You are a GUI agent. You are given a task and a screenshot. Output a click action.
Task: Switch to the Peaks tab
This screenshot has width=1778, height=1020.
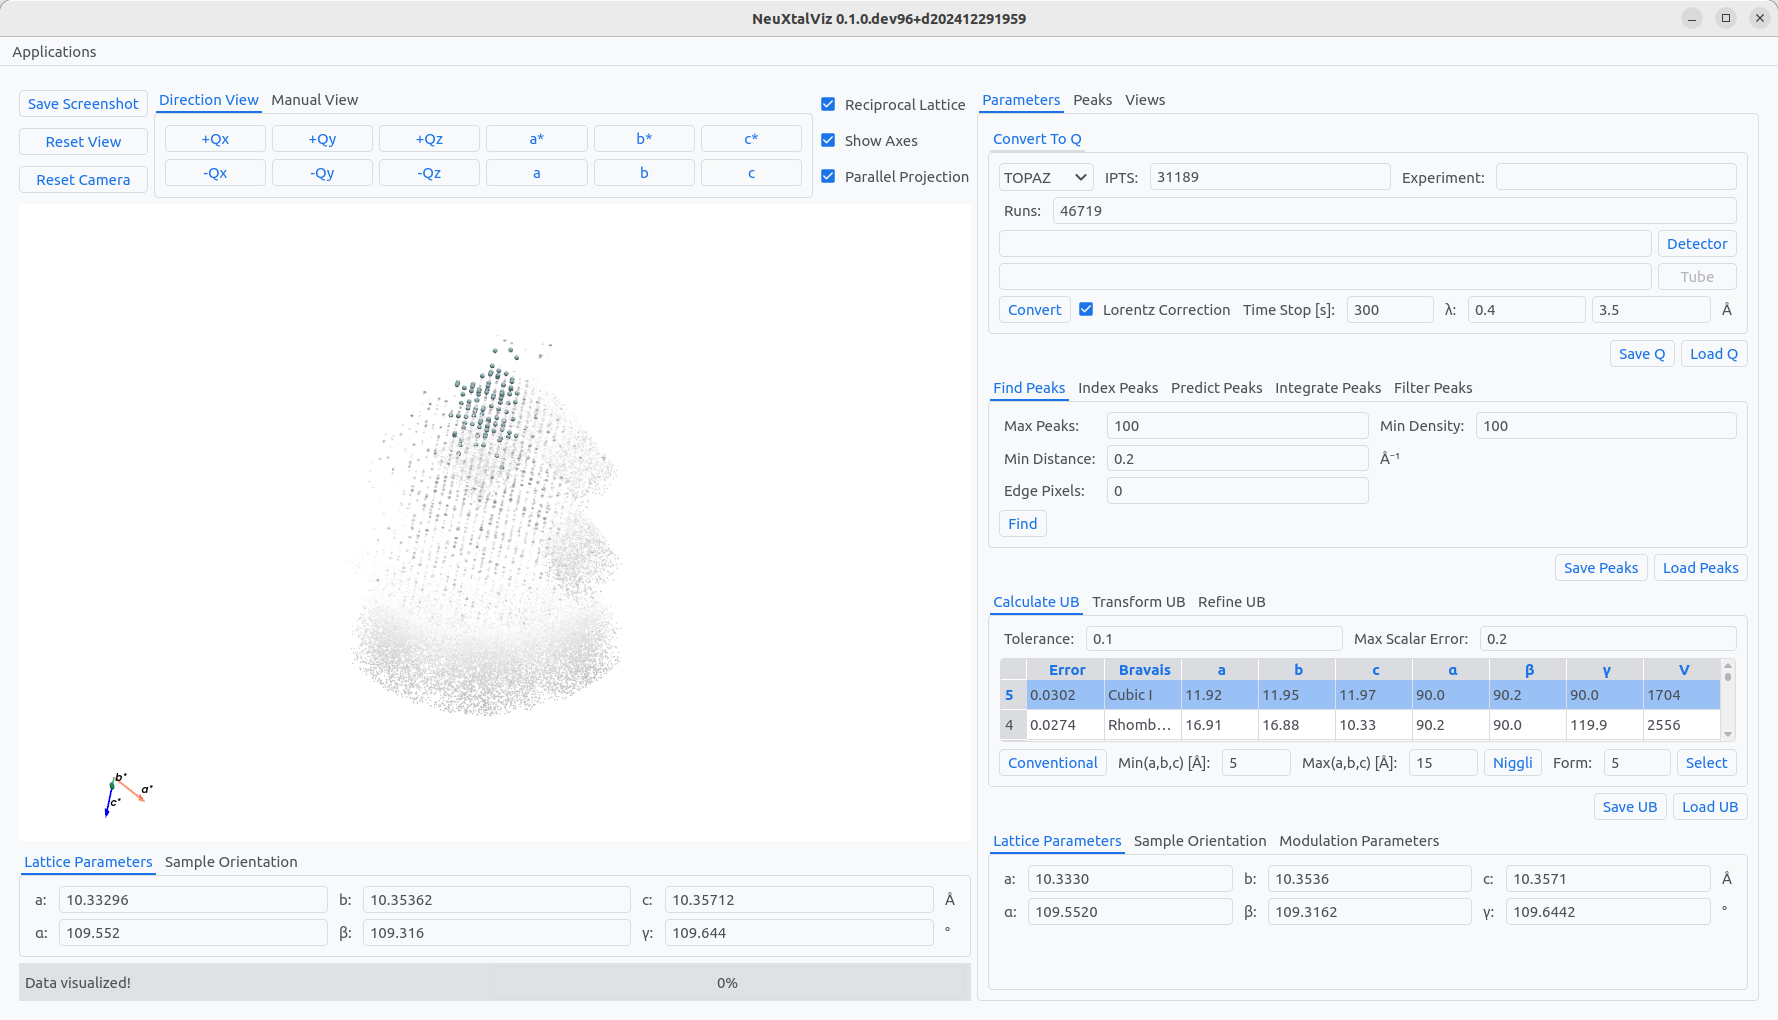[x=1092, y=100]
